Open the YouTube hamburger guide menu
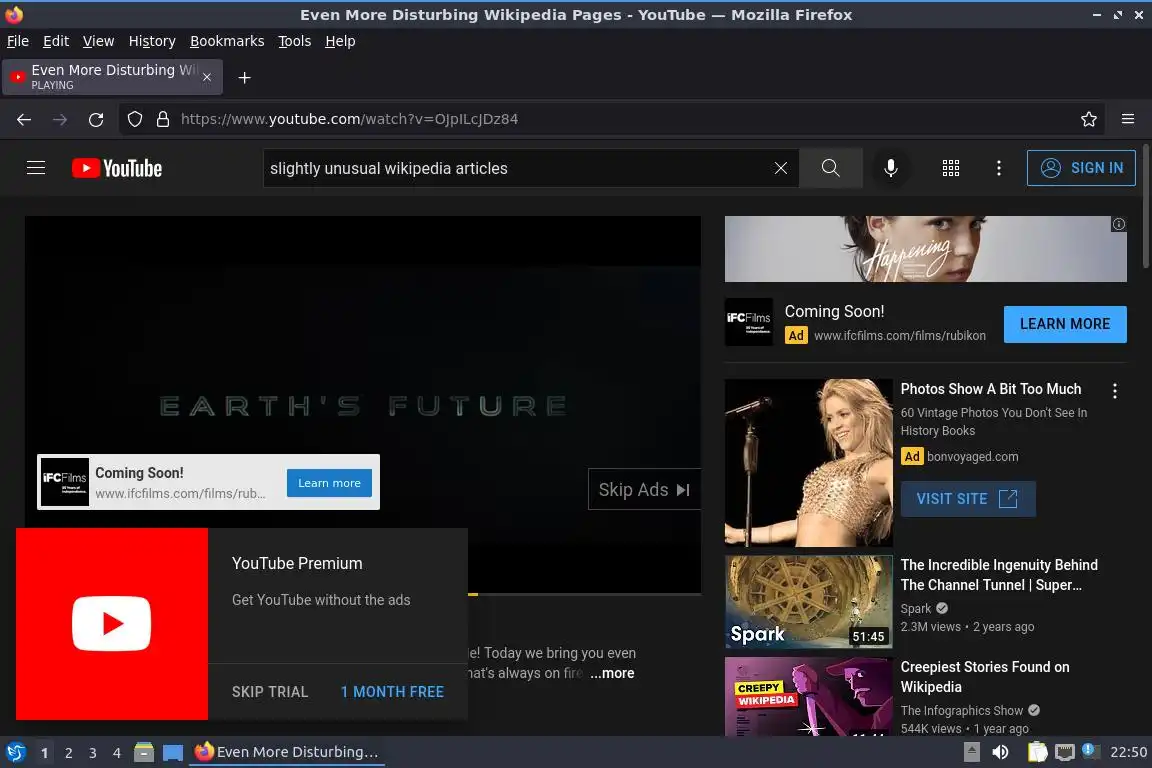This screenshot has height=768, width=1152. coord(35,168)
